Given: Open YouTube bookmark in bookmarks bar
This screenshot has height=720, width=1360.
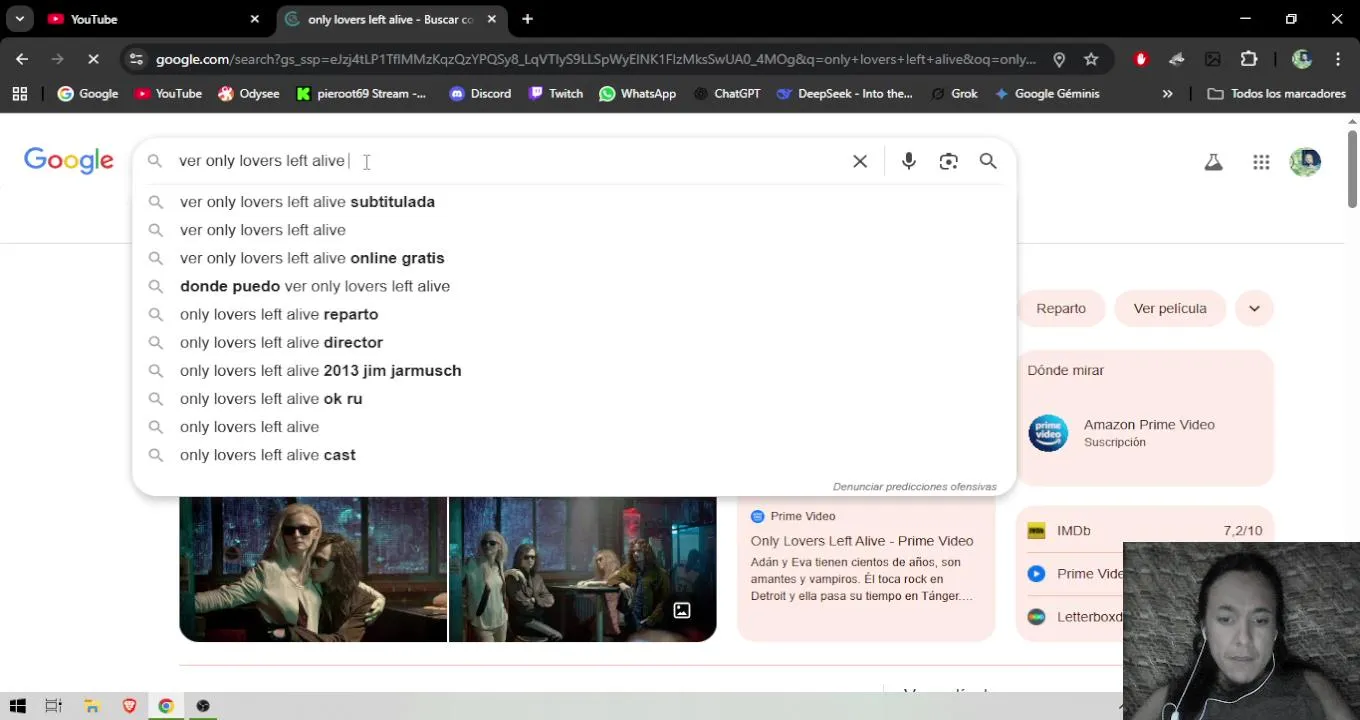Looking at the screenshot, I should click(168, 93).
